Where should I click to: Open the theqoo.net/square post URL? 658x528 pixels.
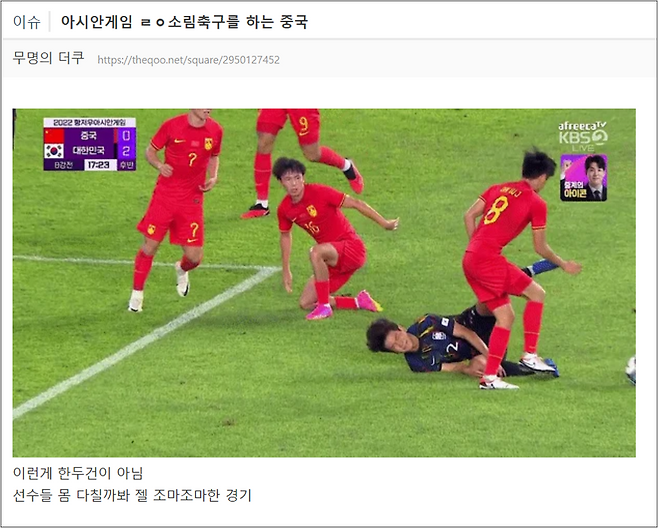point(188,60)
